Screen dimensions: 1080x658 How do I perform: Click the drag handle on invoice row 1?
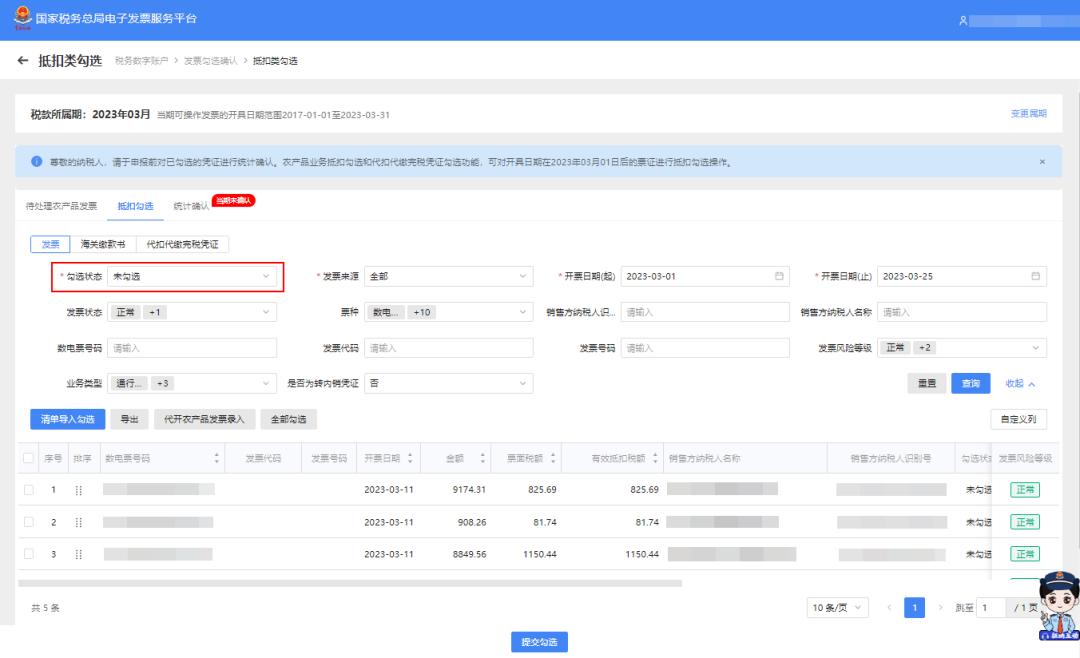click(x=77, y=489)
